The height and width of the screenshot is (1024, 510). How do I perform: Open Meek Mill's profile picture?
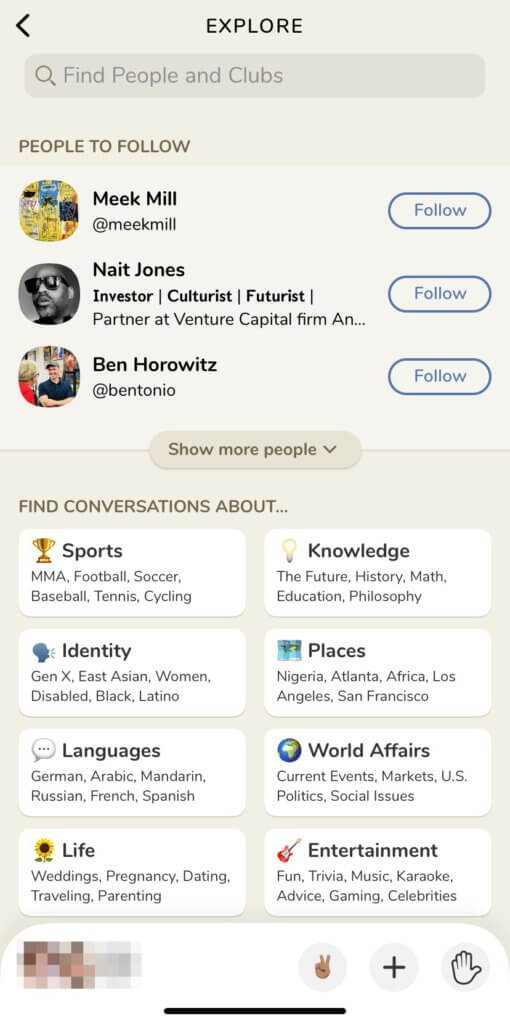point(49,210)
